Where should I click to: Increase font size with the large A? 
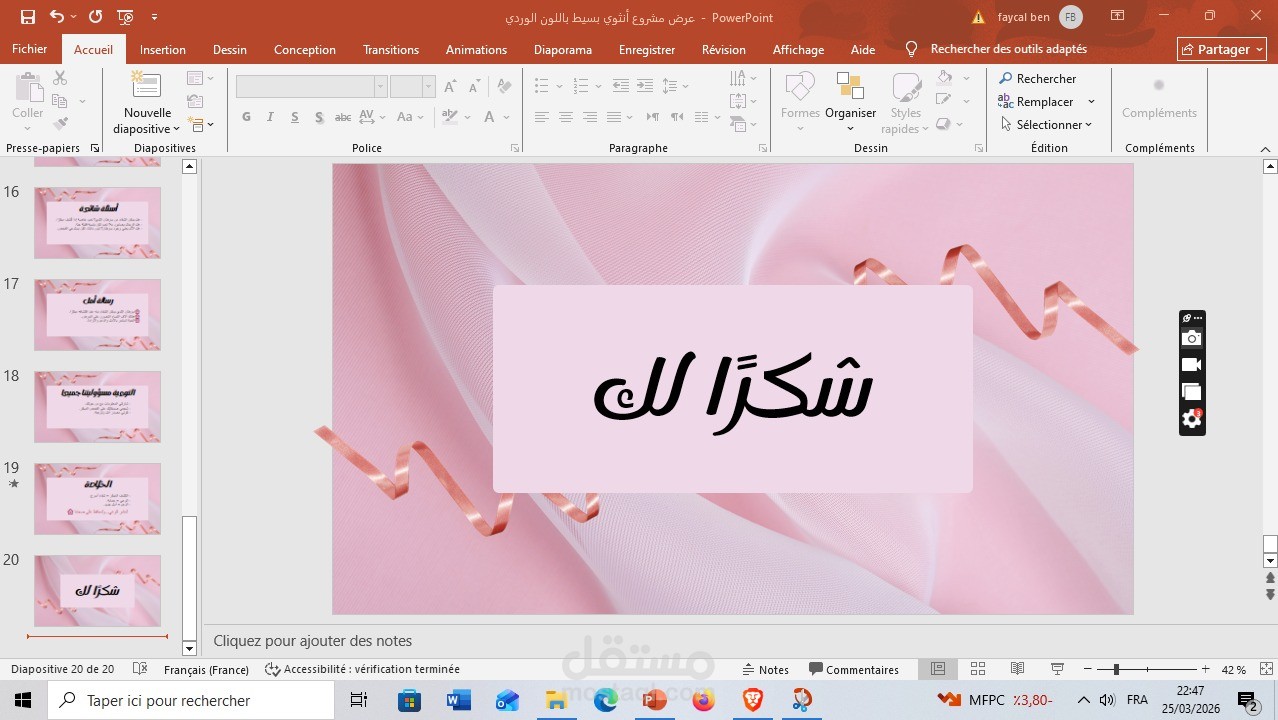tap(450, 86)
